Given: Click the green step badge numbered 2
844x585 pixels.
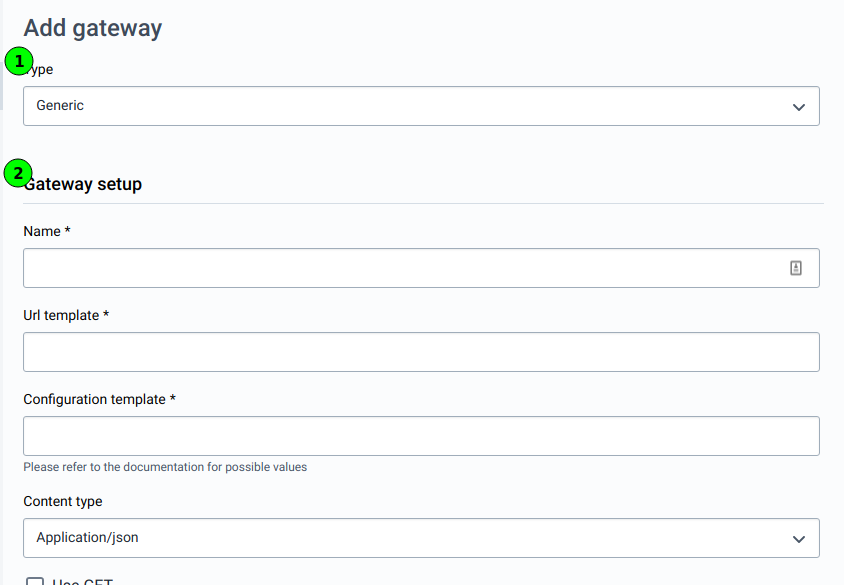Looking at the screenshot, I should click(x=19, y=173).
